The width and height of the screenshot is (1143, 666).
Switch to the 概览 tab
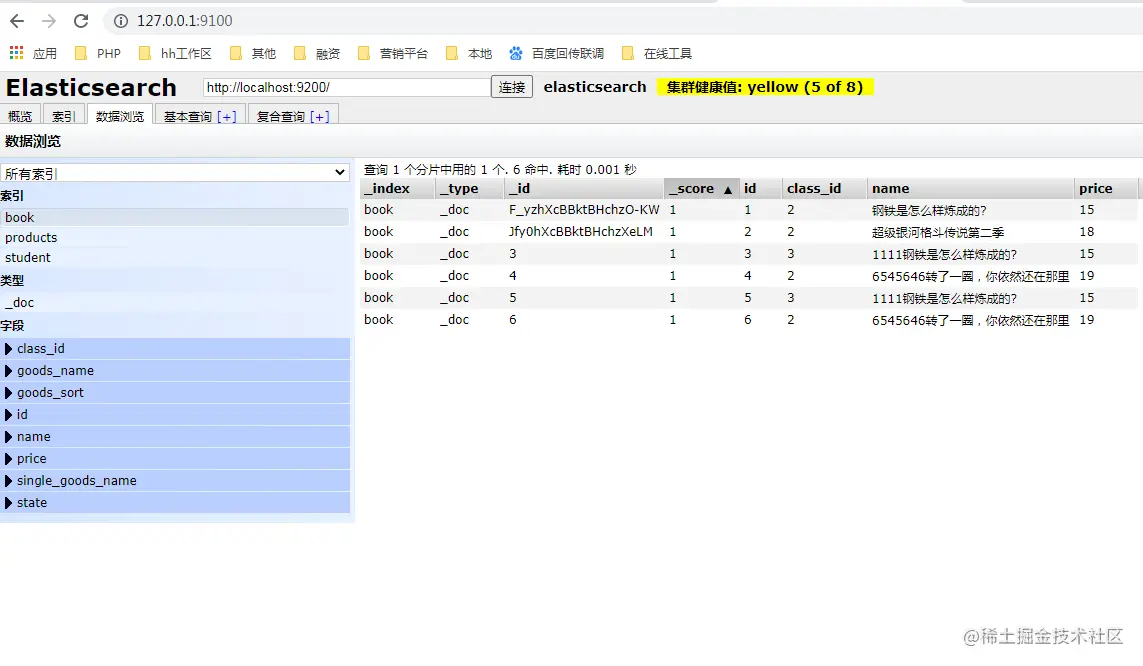tap(20, 116)
